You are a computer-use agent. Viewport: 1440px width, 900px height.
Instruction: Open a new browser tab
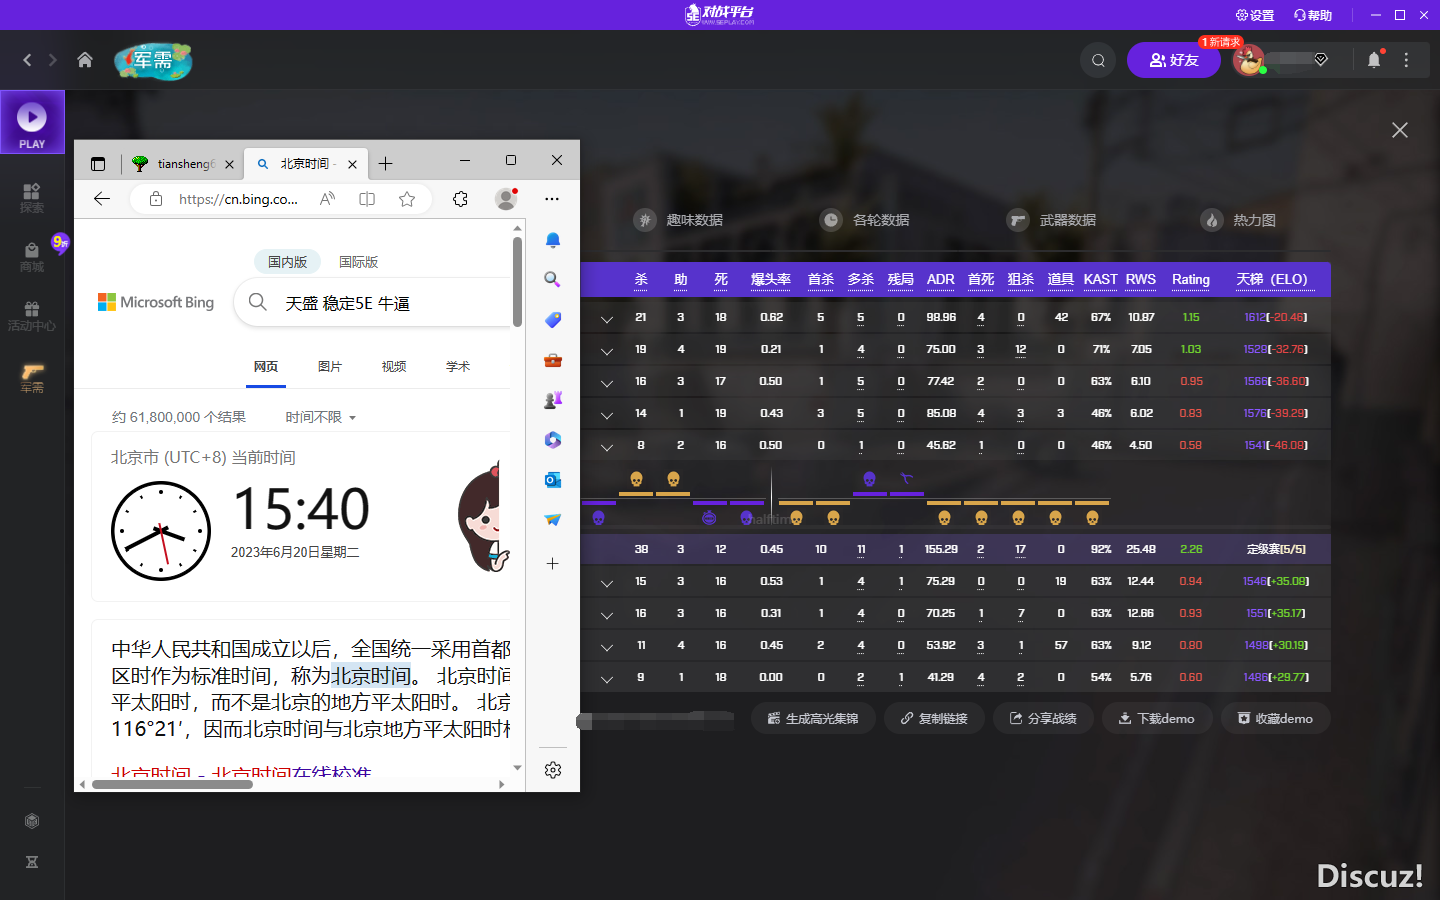(x=386, y=163)
